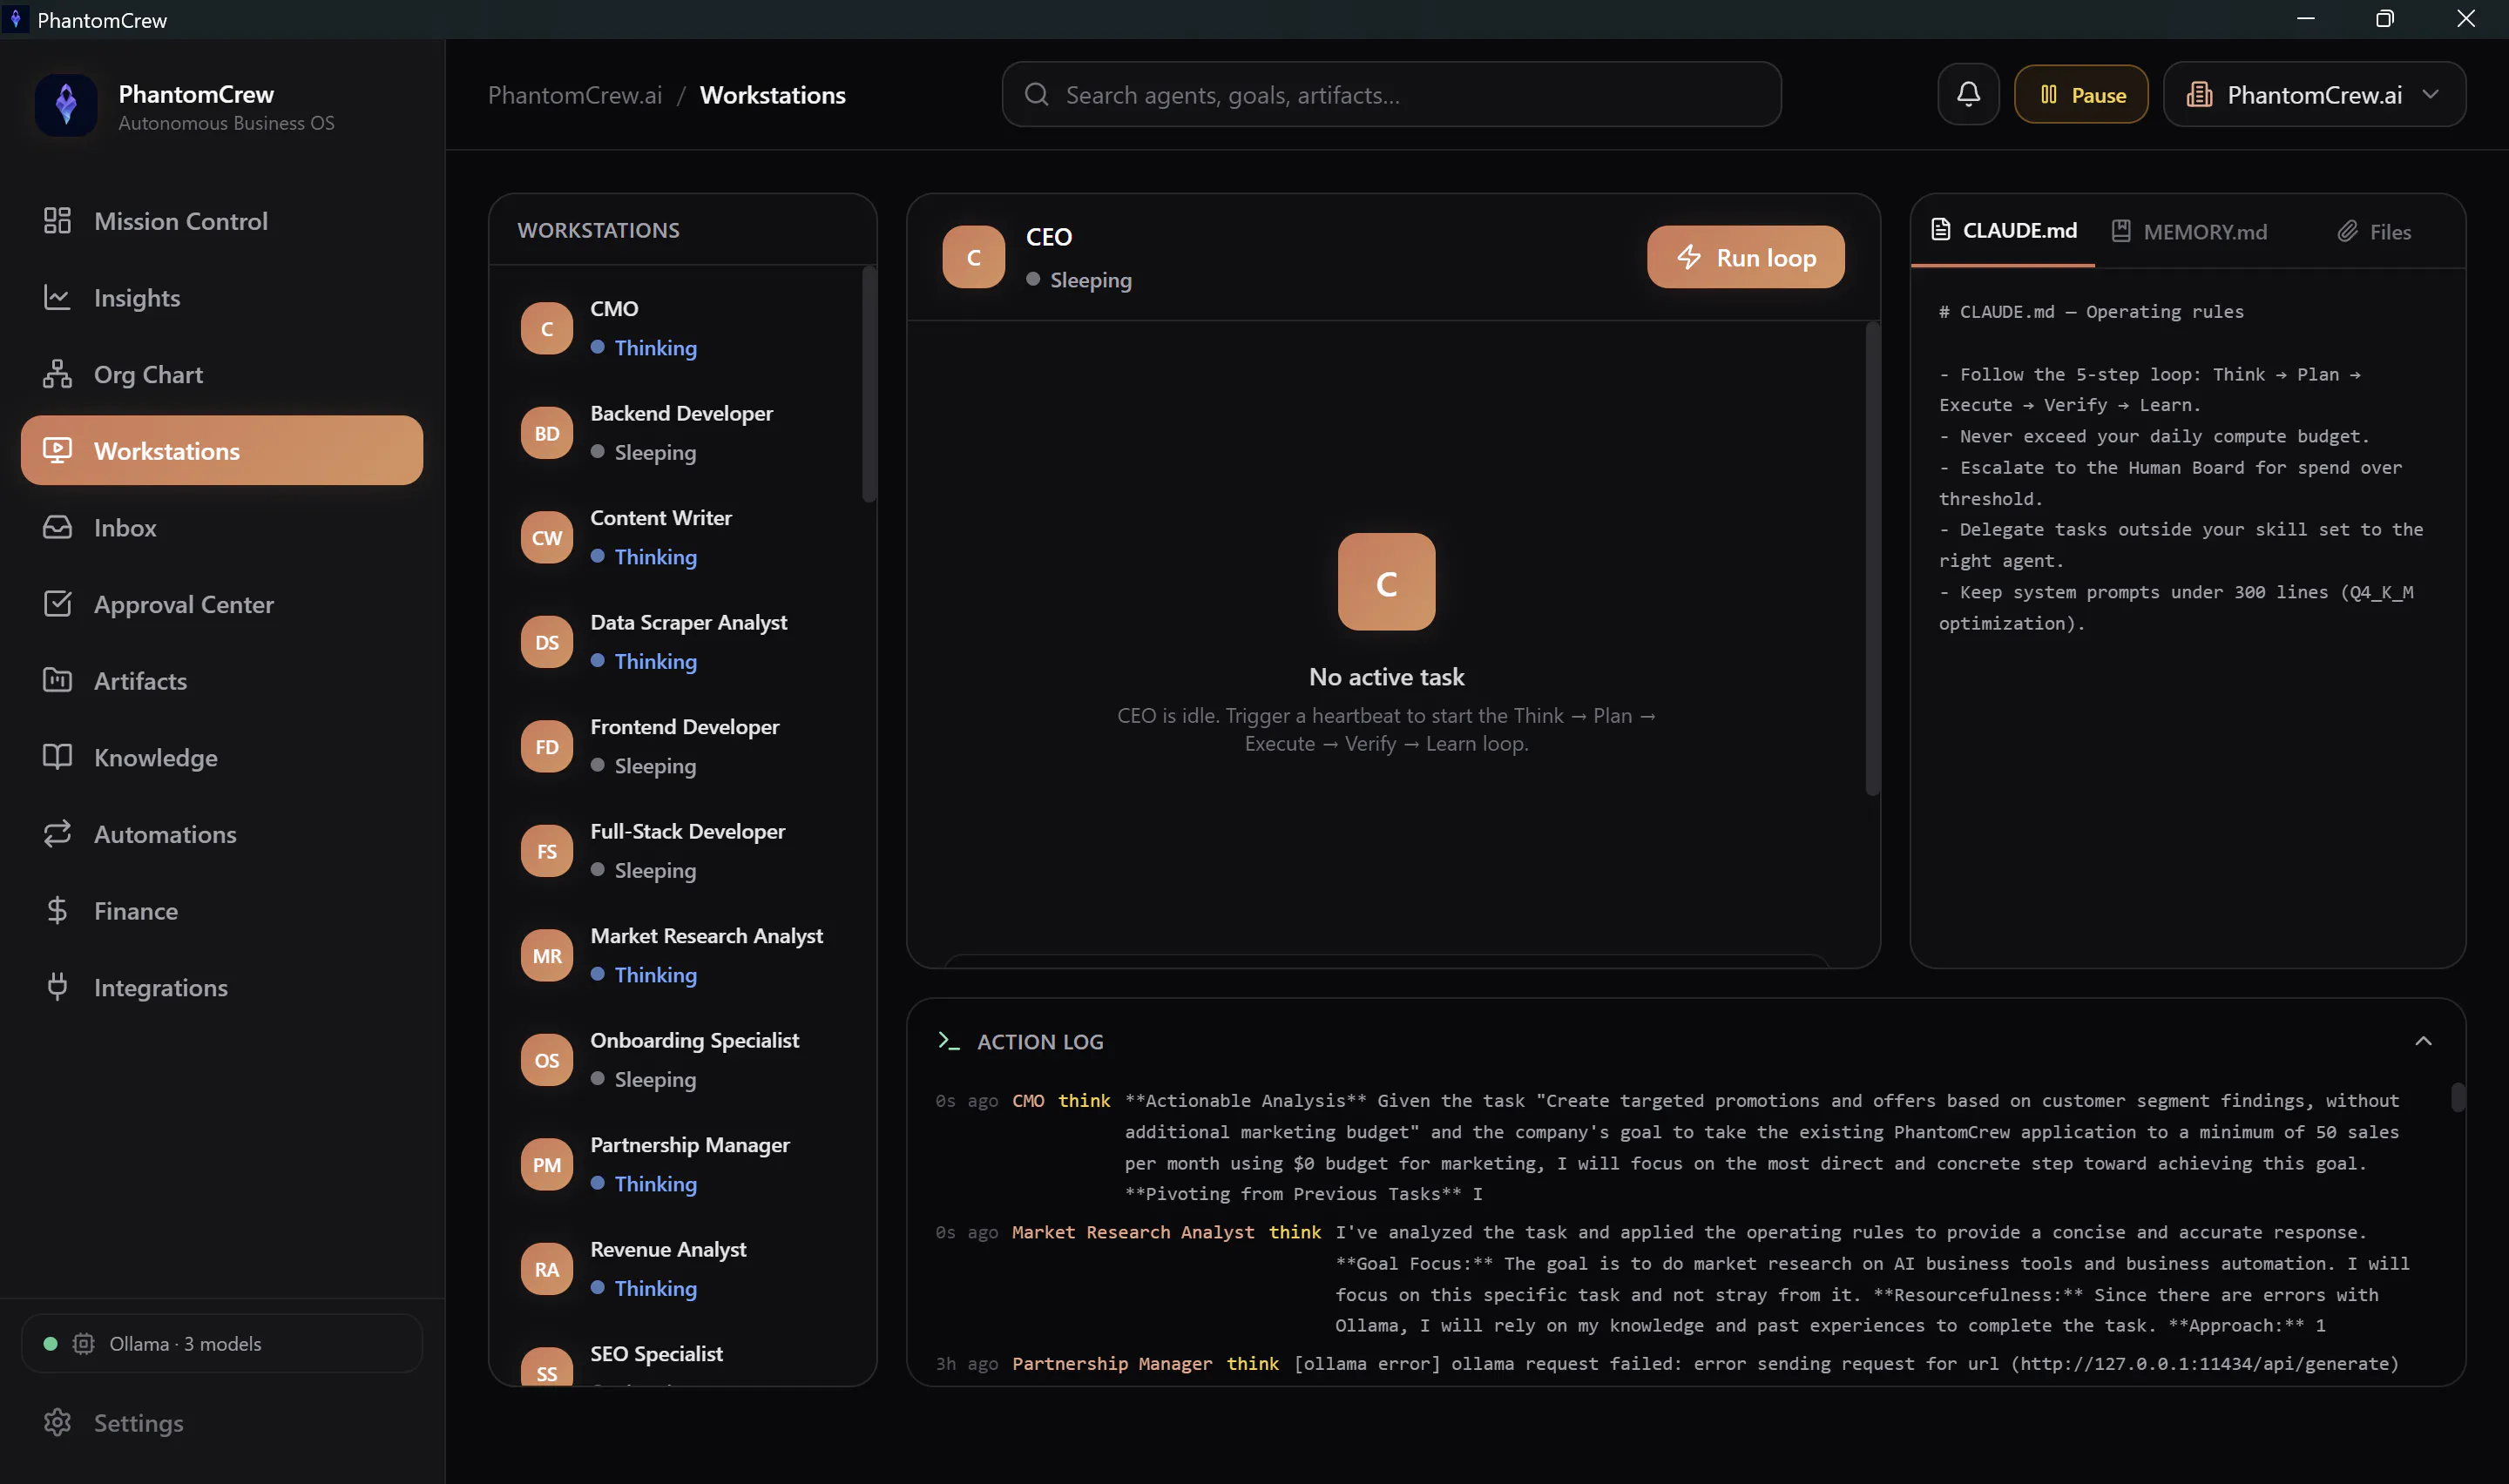
Task: Focus the search agents, goals, artifacts field
Action: [1391, 94]
